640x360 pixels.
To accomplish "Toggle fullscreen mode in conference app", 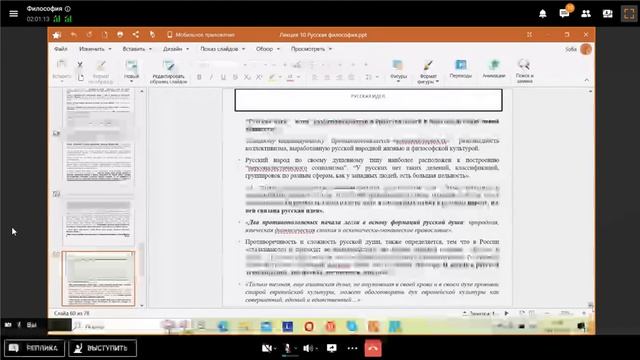I will click(x=629, y=13).
